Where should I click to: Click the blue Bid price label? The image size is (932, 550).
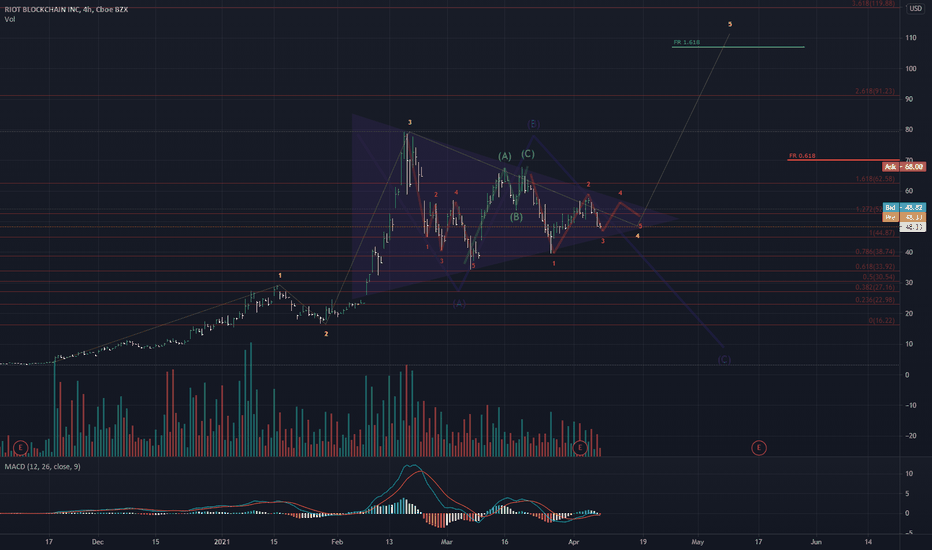pos(904,208)
